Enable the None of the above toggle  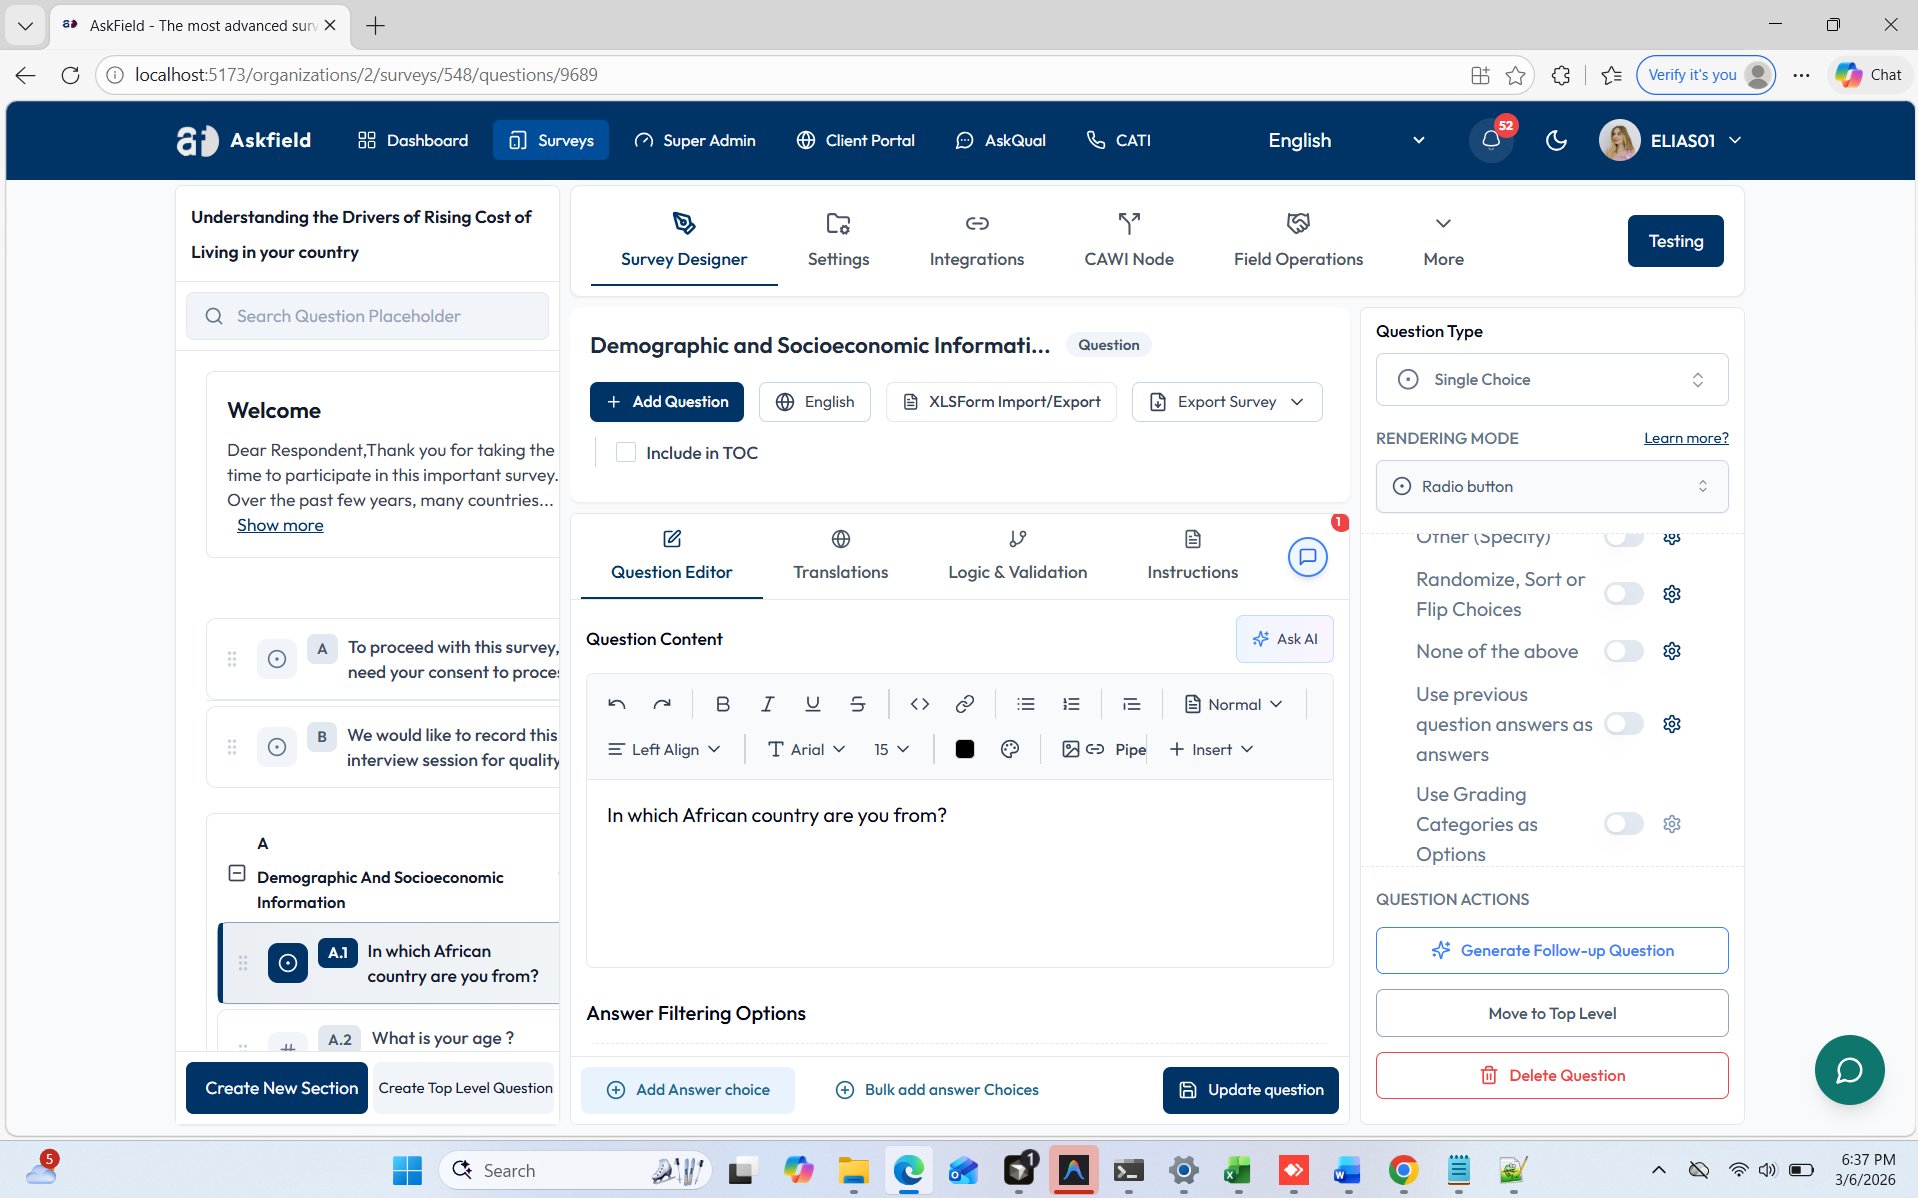1623,651
